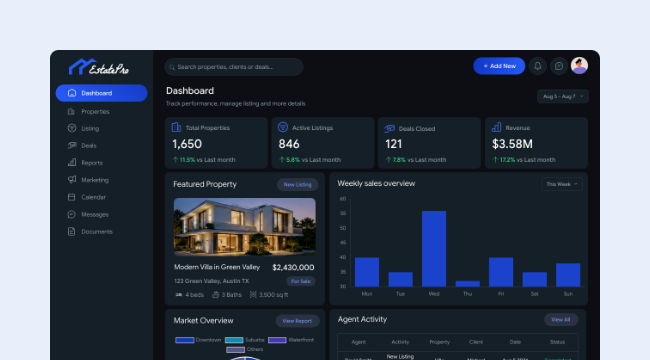Click the 123 Green Valley, Austin TX address
Screen dimensions: 650x360
point(211,281)
